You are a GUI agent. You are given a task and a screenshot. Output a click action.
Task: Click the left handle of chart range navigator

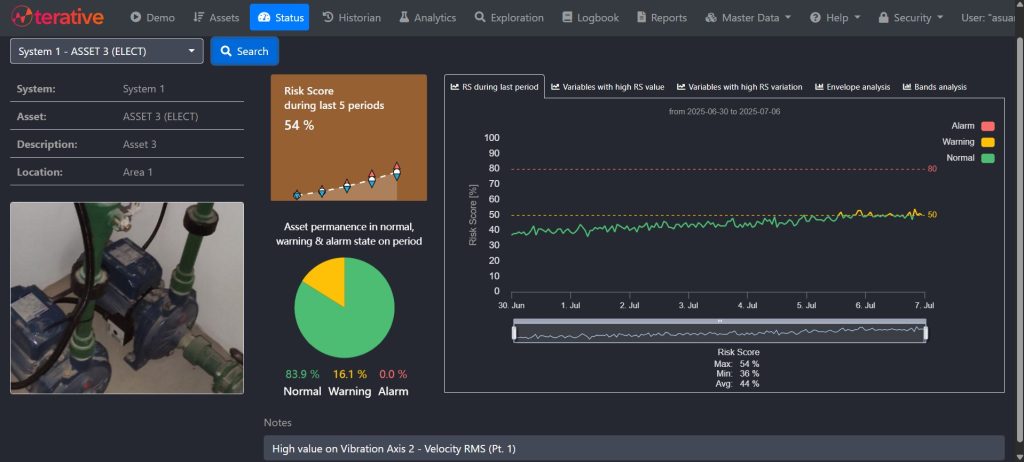tap(514, 332)
